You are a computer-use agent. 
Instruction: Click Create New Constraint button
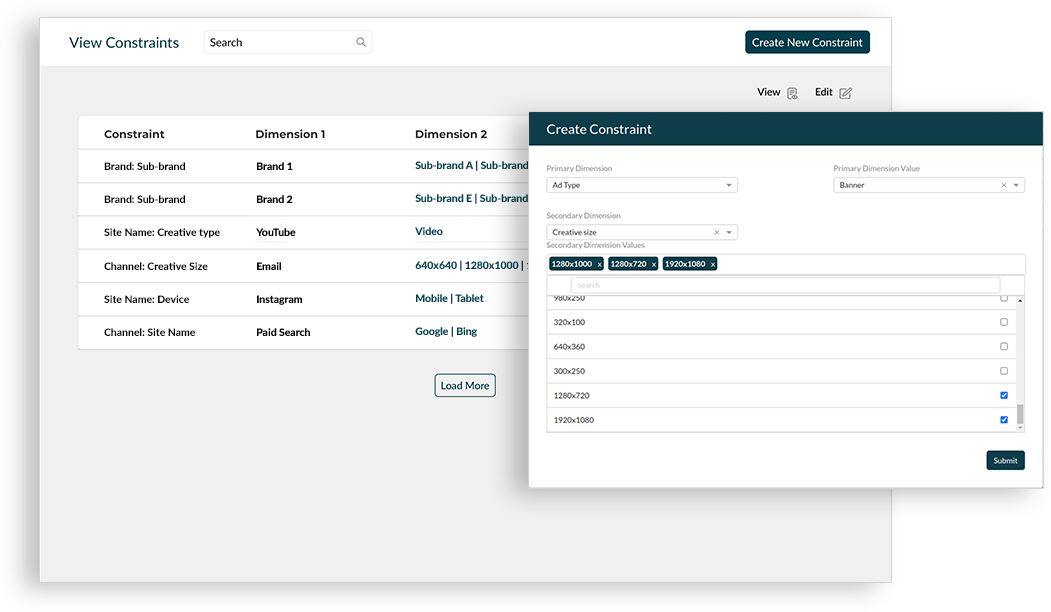click(807, 42)
